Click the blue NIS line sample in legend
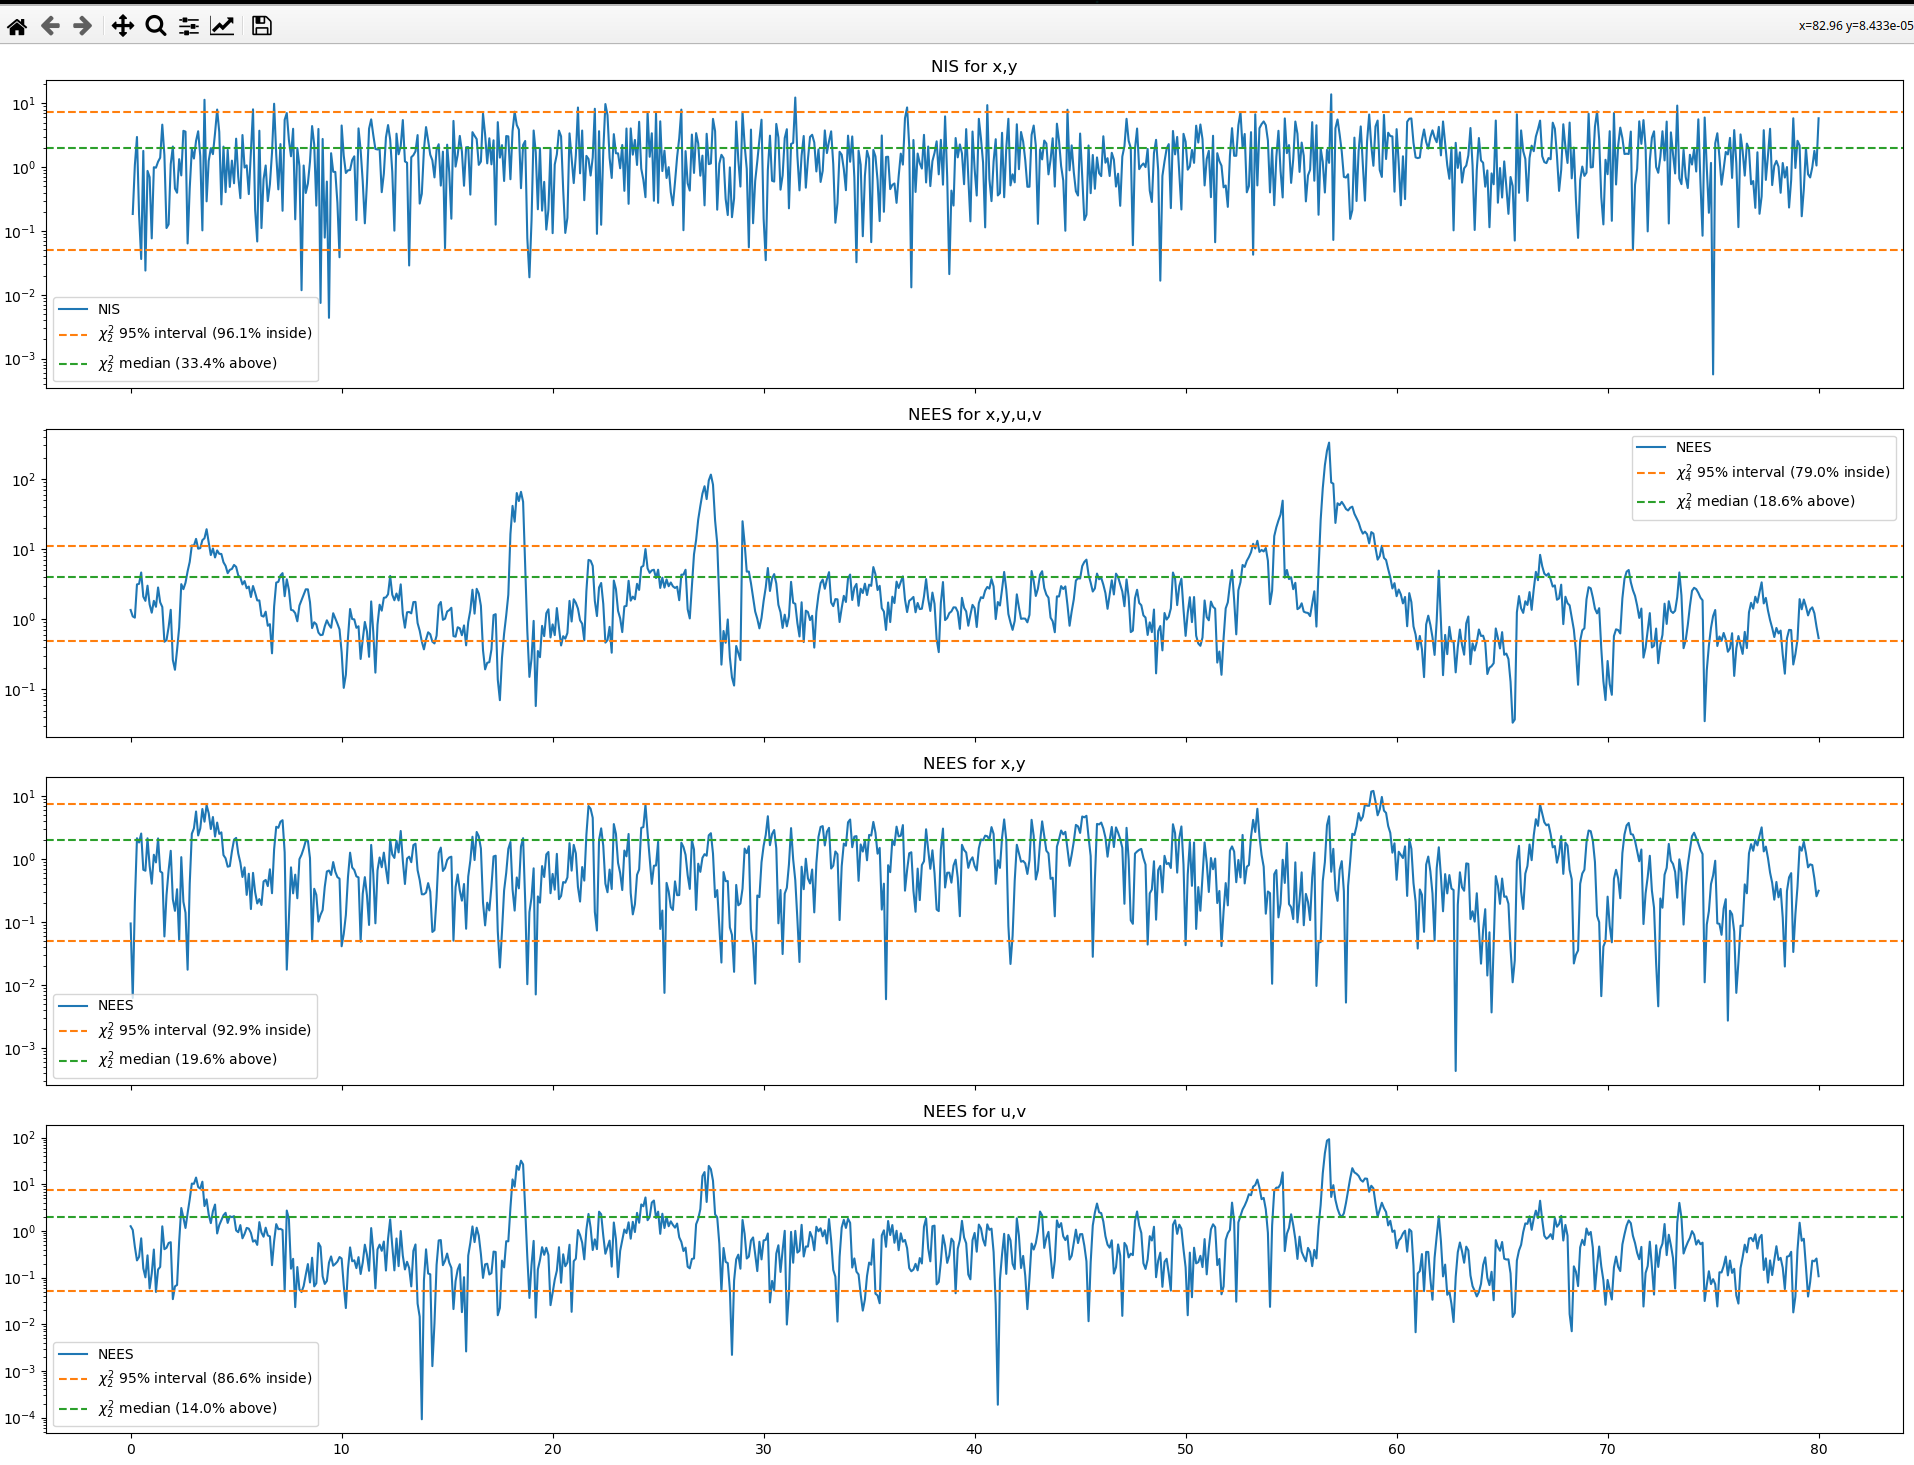The image size is (1914, 1465). [73, 310]
